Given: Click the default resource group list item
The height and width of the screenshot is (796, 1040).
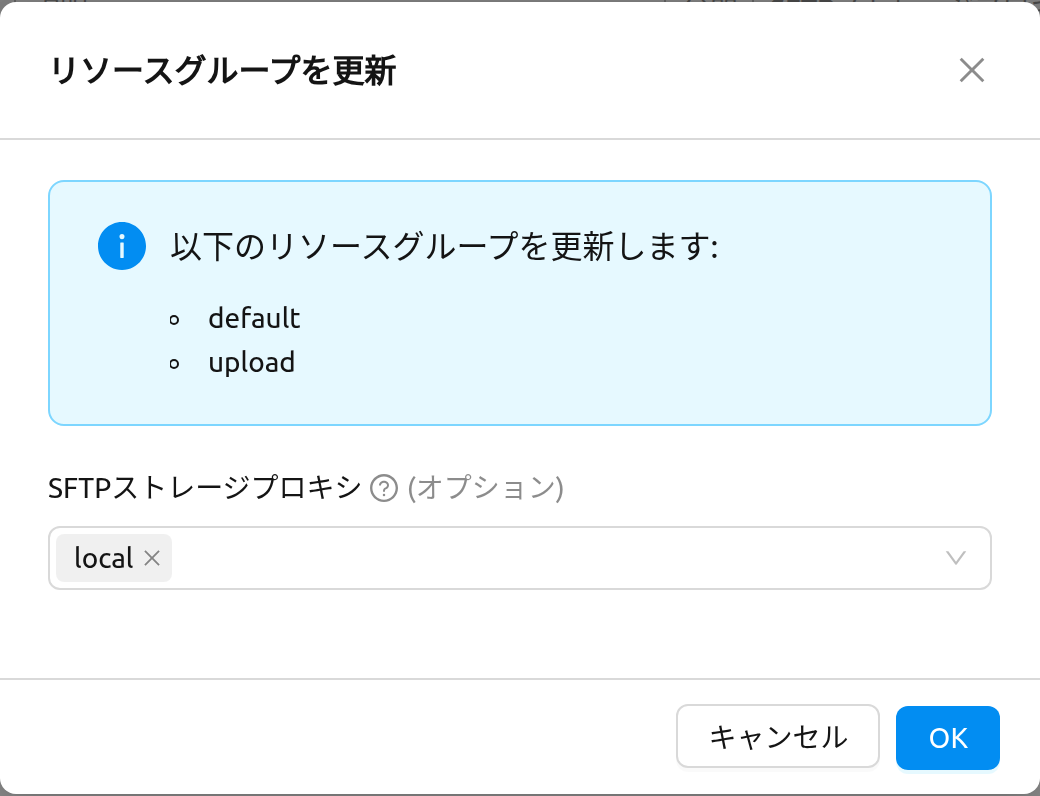Looking at the screenshot, I should (x=254, y=318).
